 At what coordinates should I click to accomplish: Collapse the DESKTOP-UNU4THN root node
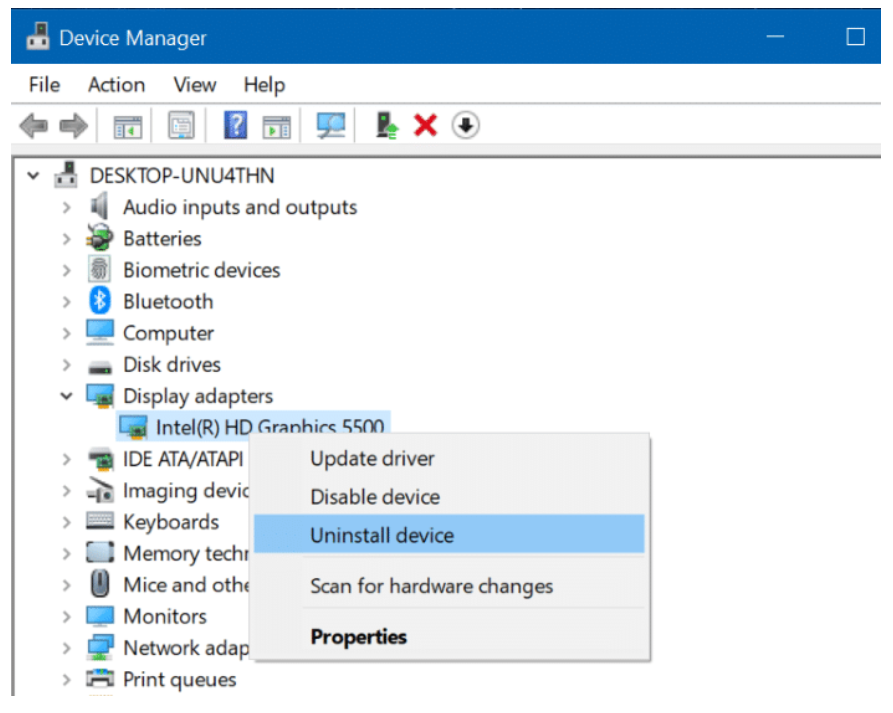tap(34, 175)
